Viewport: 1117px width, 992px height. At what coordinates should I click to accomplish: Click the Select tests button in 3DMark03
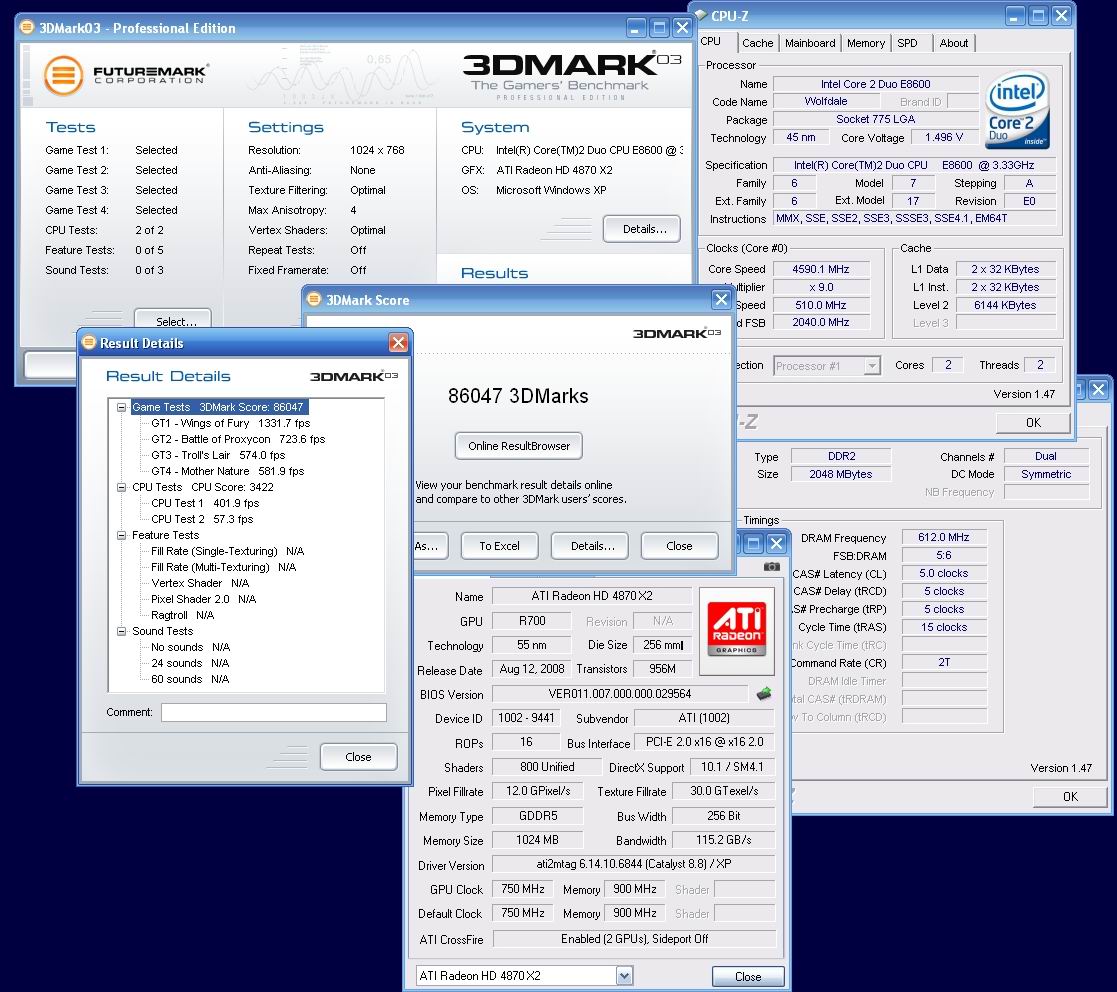[173, 318]
